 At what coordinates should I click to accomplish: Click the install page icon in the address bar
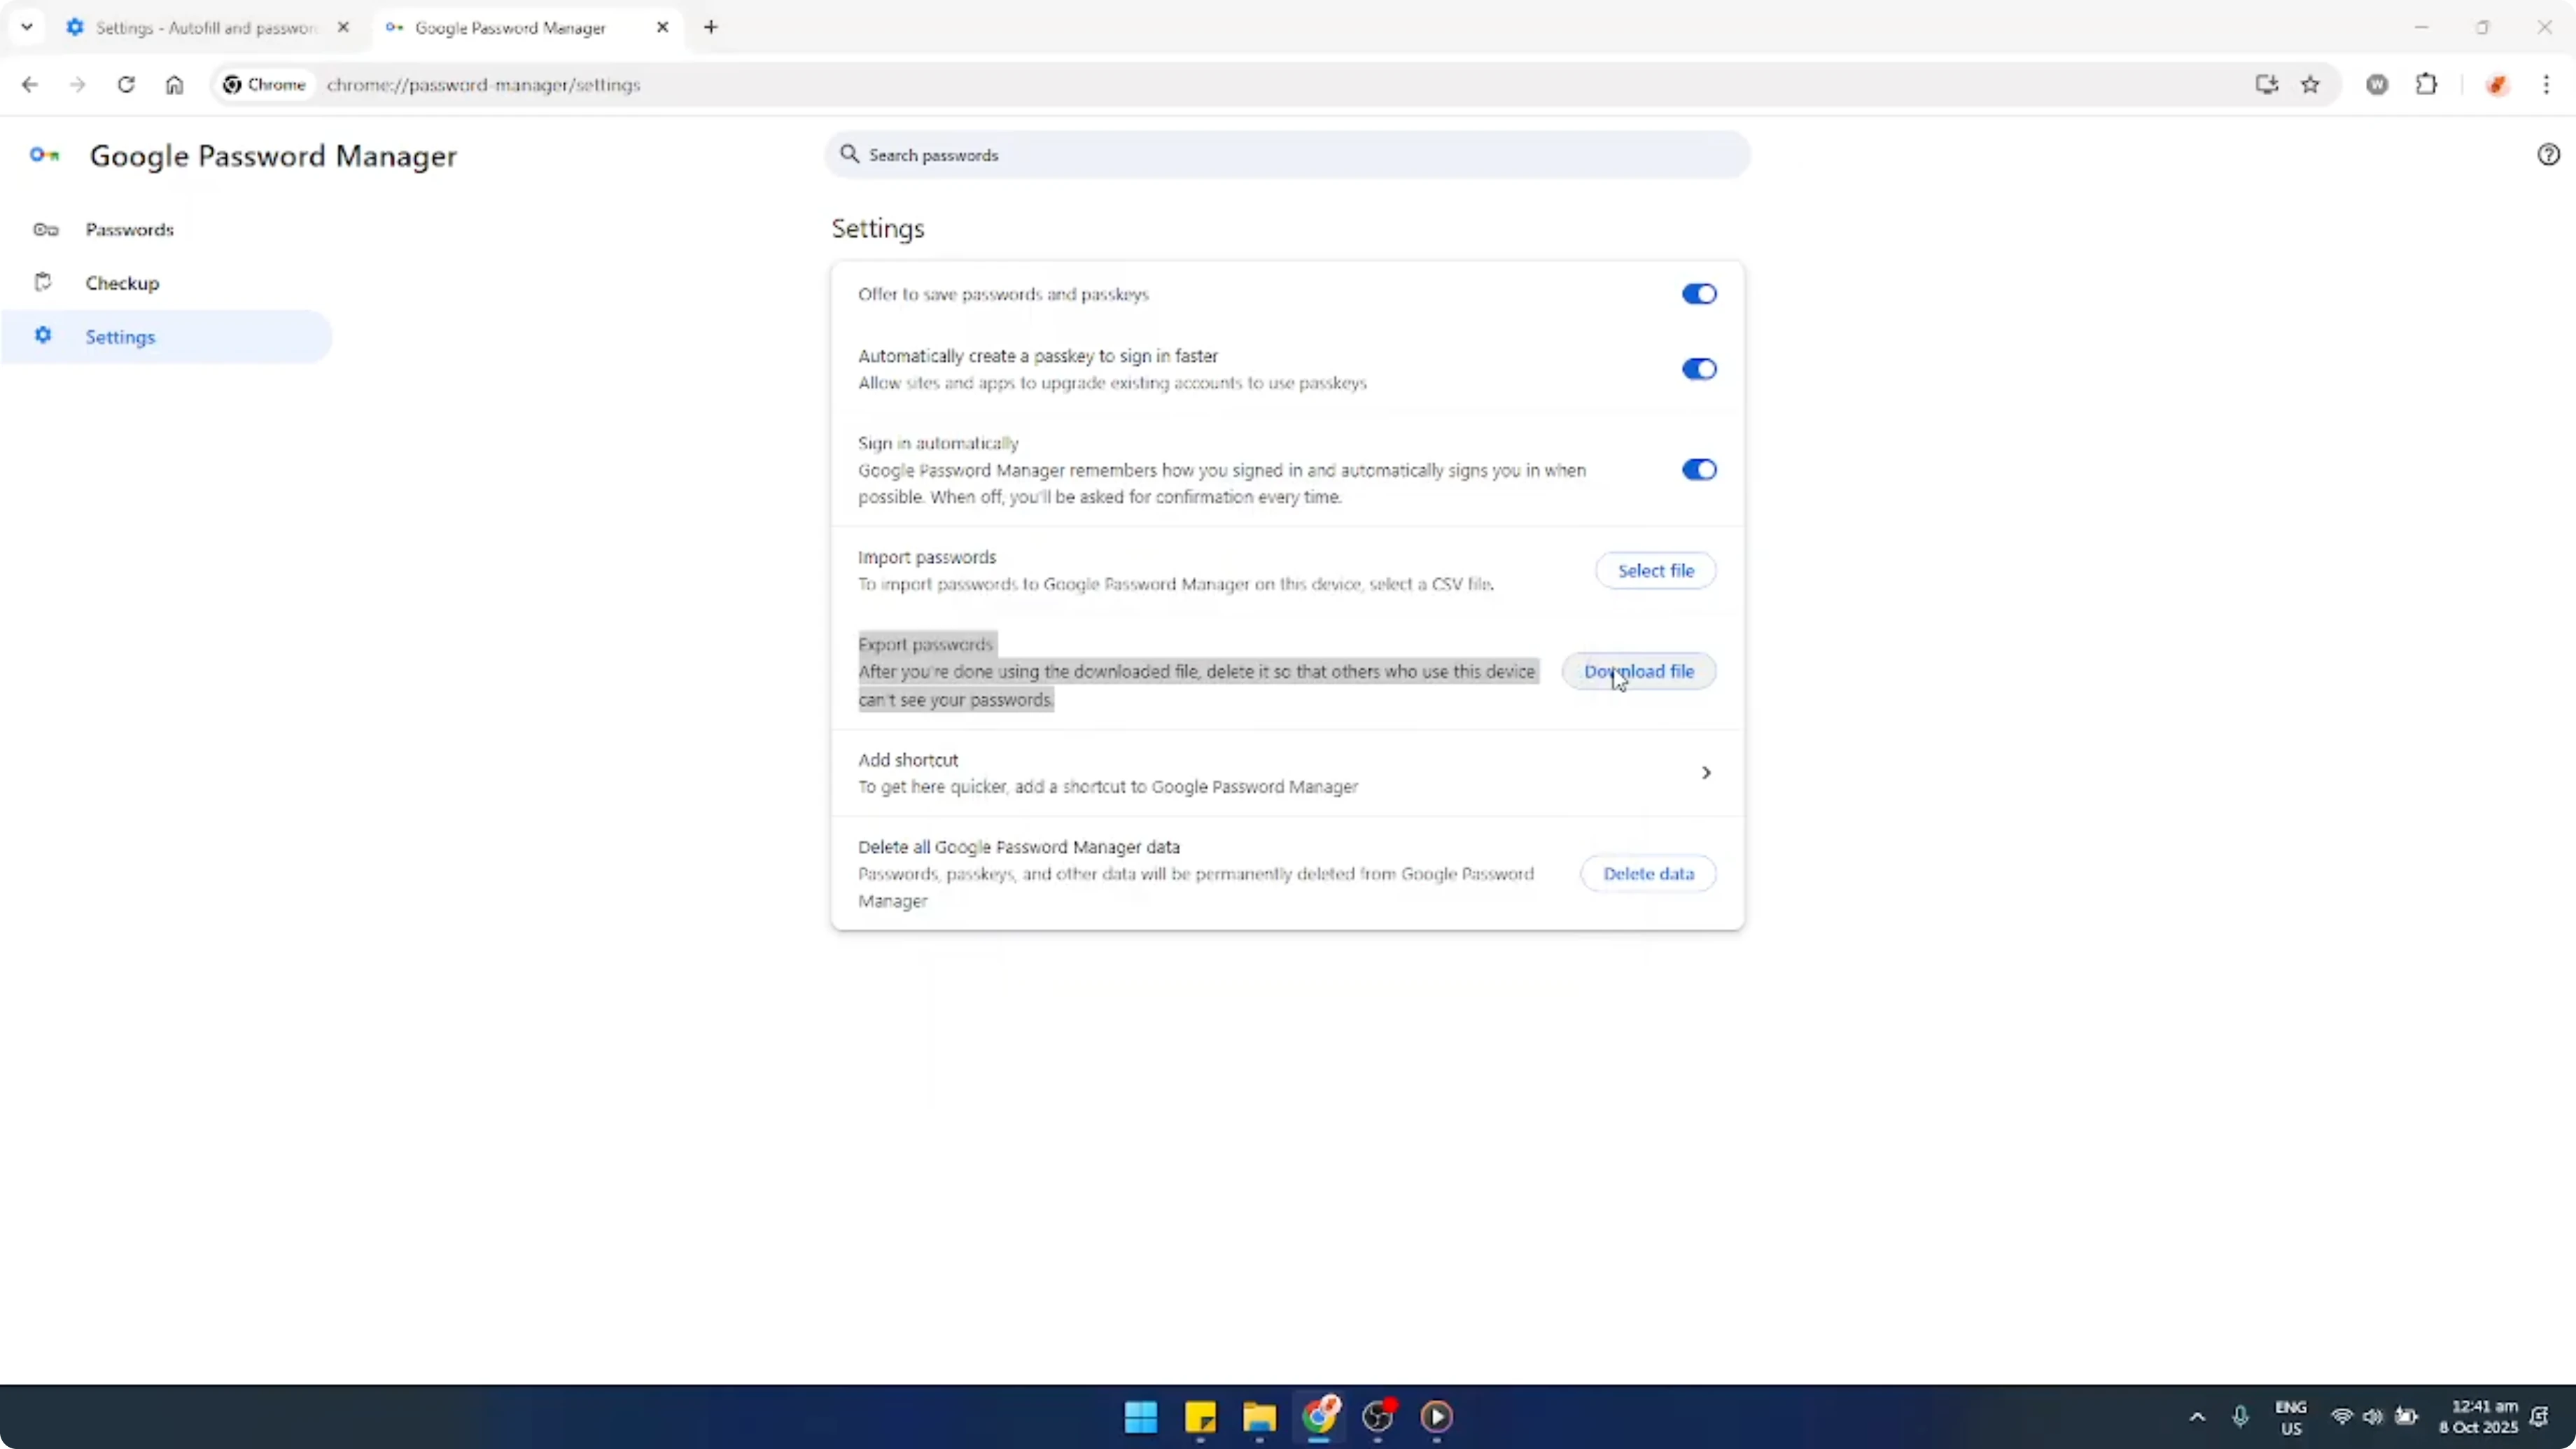point(2266,85)
